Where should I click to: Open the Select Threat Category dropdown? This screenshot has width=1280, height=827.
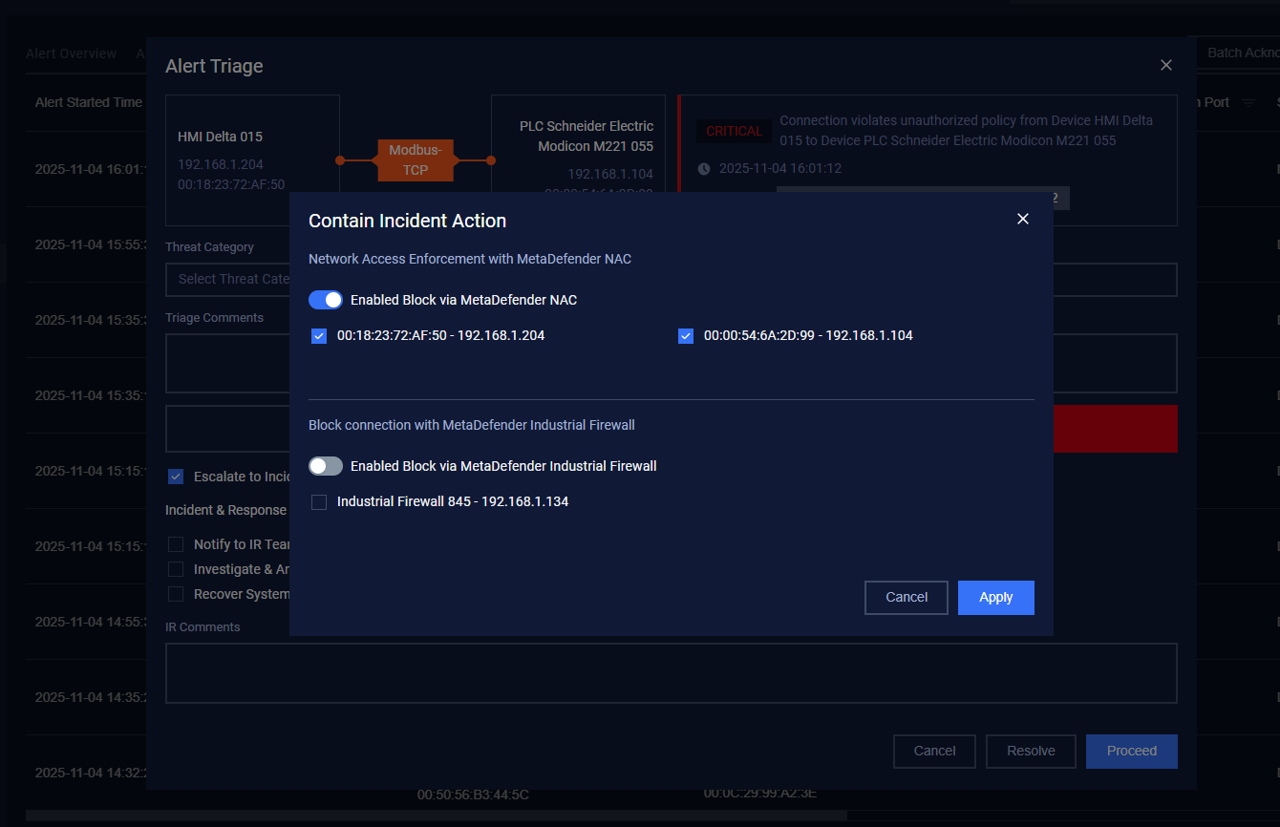[228, 280]
